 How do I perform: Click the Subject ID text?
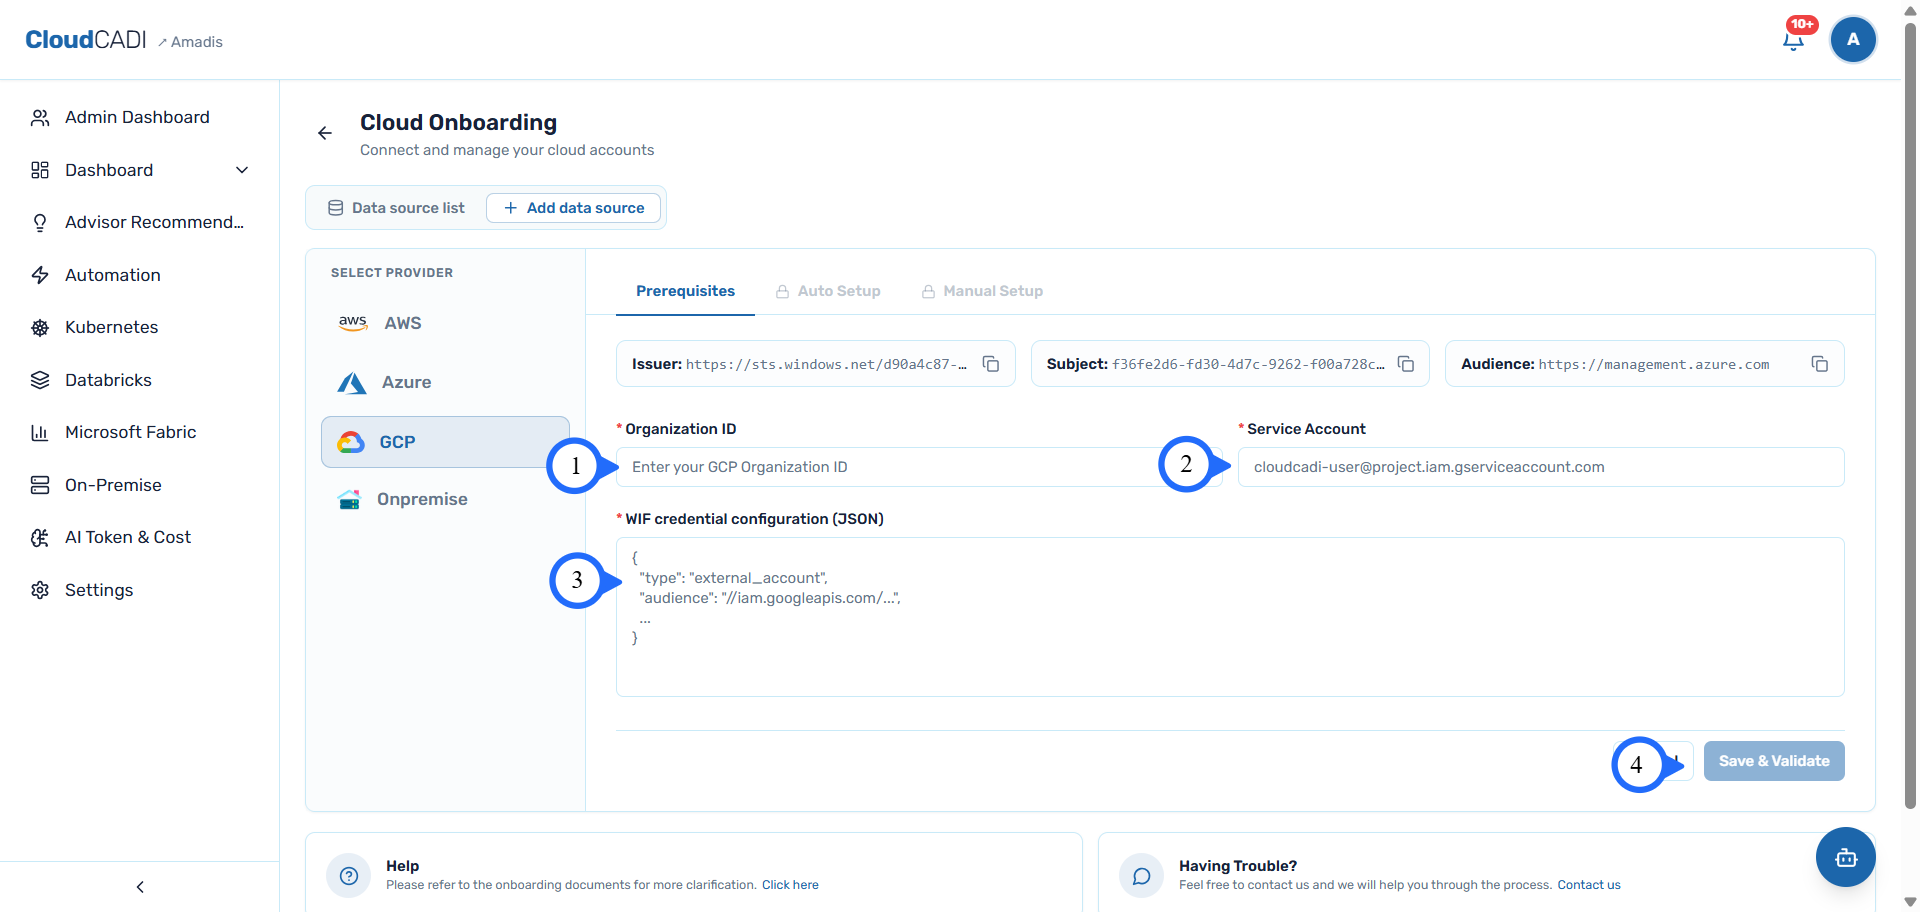click(x=1248, y=365)
